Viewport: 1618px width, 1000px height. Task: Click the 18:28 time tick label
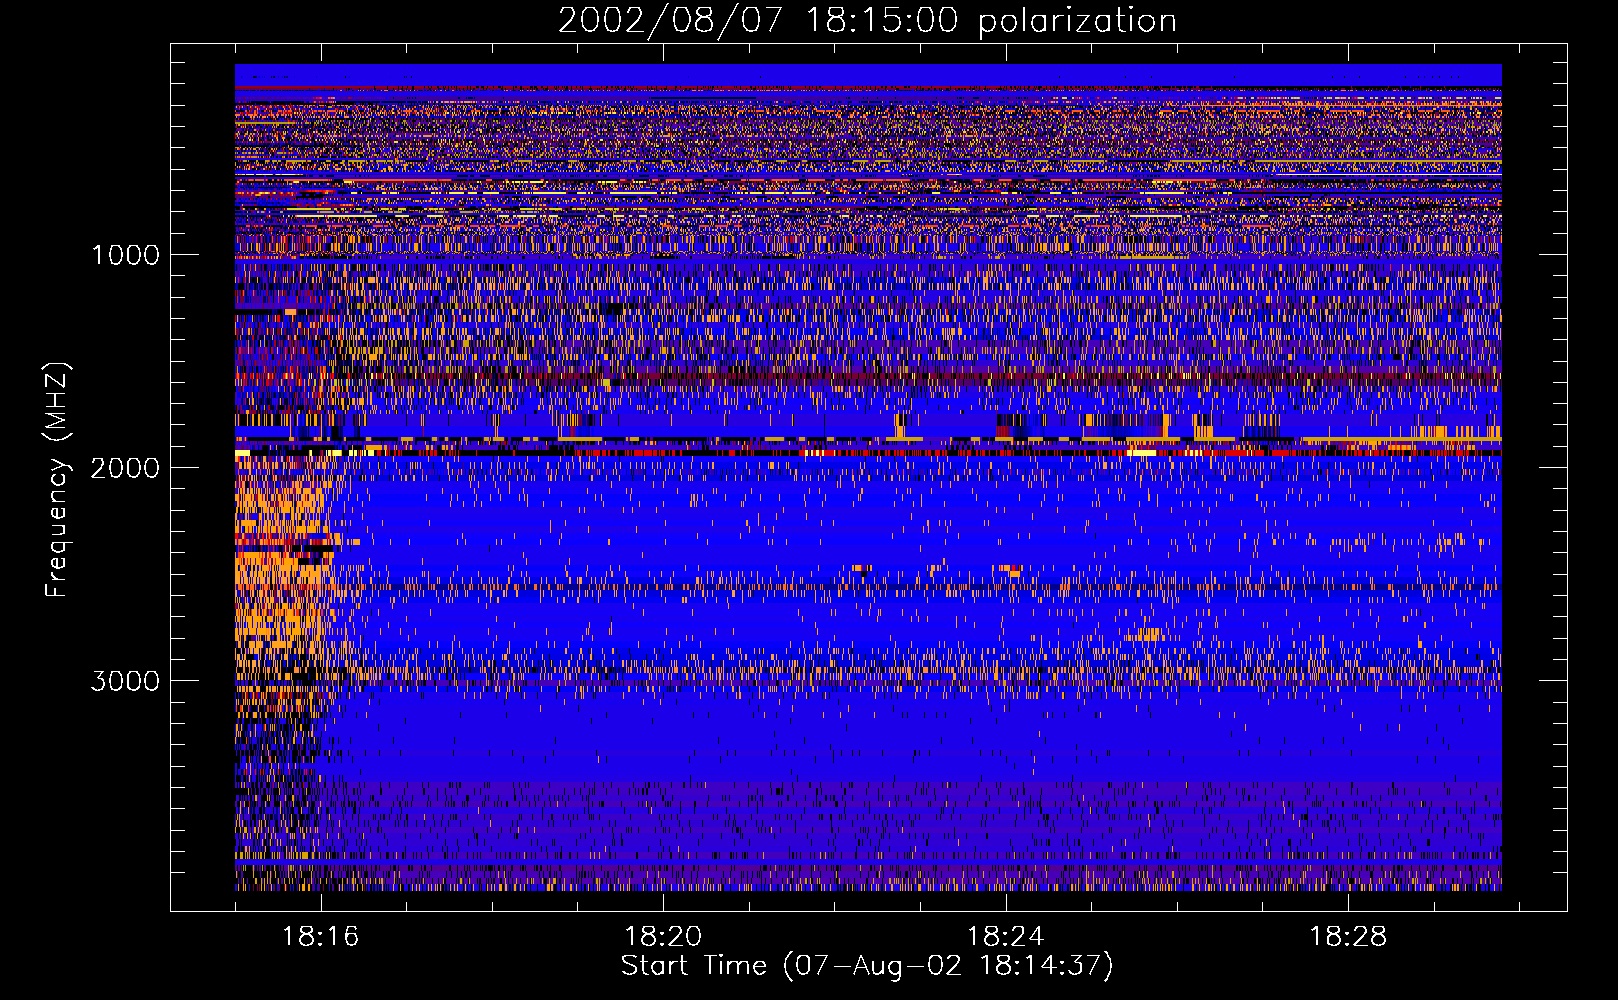[1348, 936]
